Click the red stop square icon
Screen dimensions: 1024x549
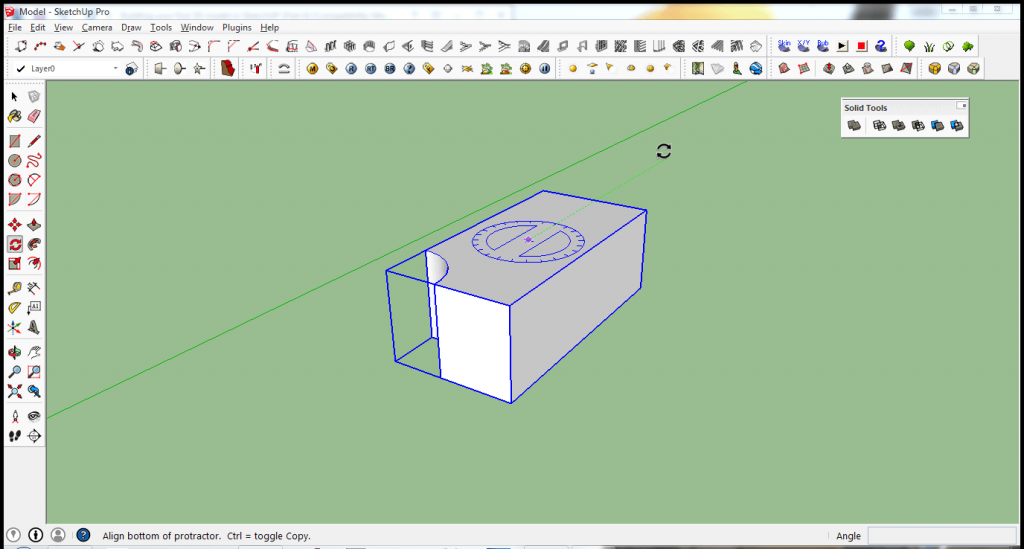[x=861, y=46]
